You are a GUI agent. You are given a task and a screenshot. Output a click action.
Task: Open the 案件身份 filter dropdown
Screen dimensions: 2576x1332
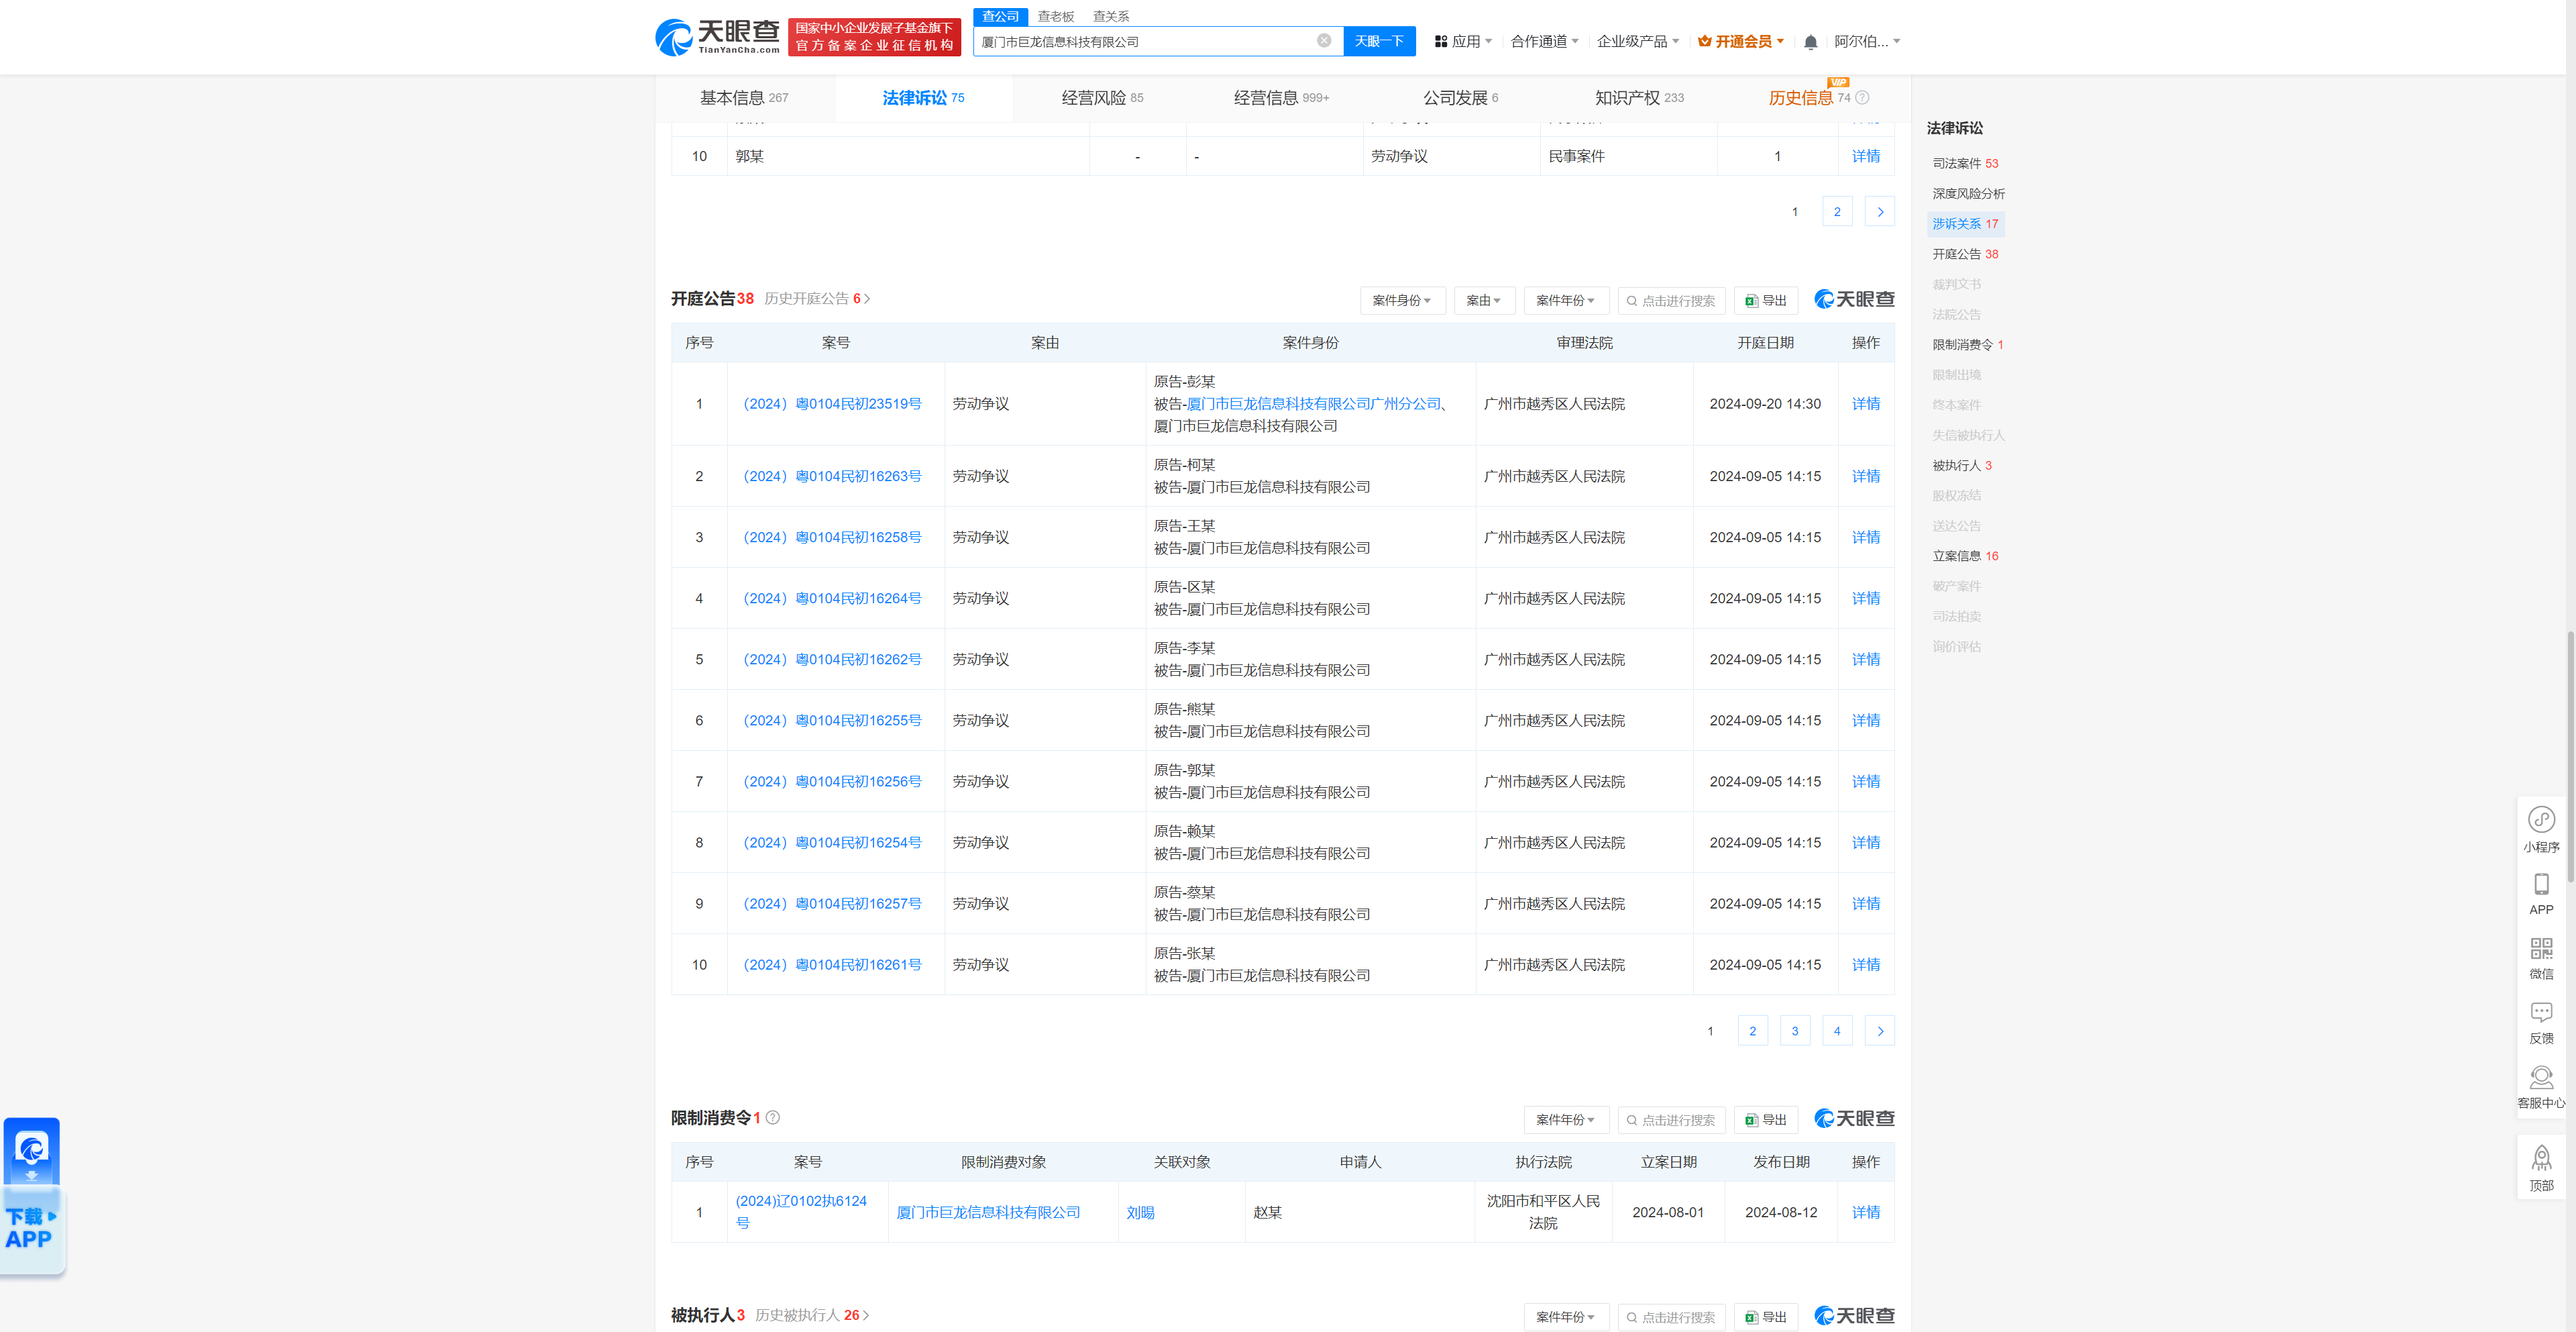coord(1402,300)
